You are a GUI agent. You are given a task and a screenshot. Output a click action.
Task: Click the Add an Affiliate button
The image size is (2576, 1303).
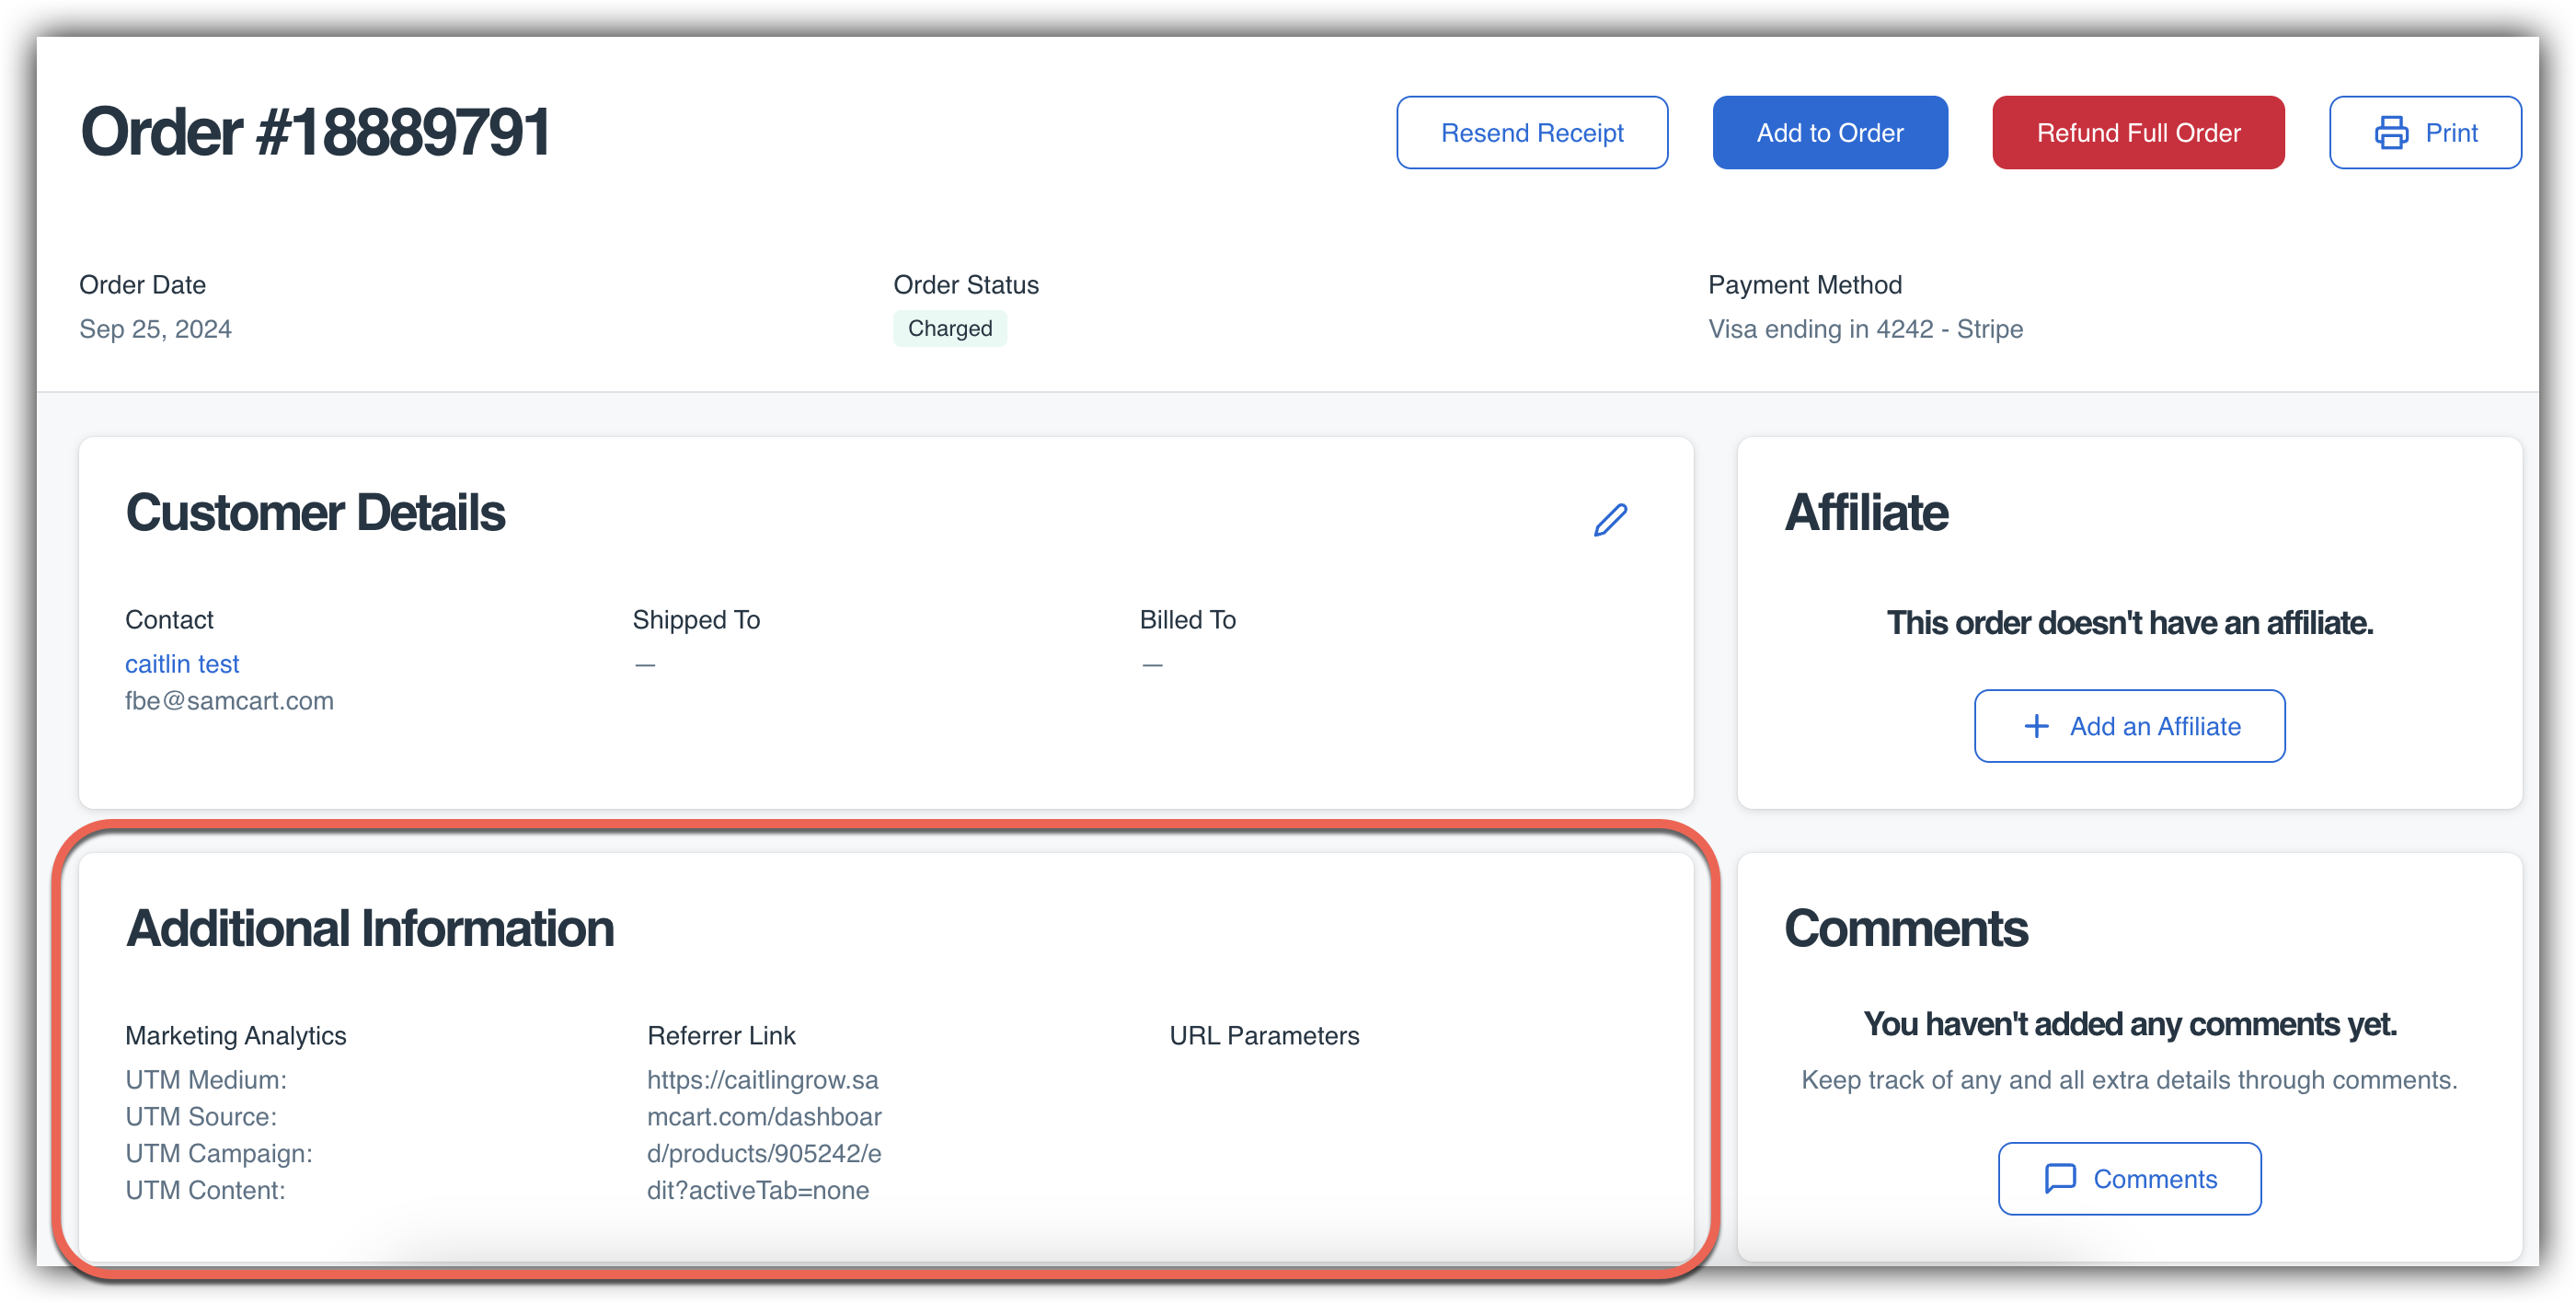pos(2129,726)
